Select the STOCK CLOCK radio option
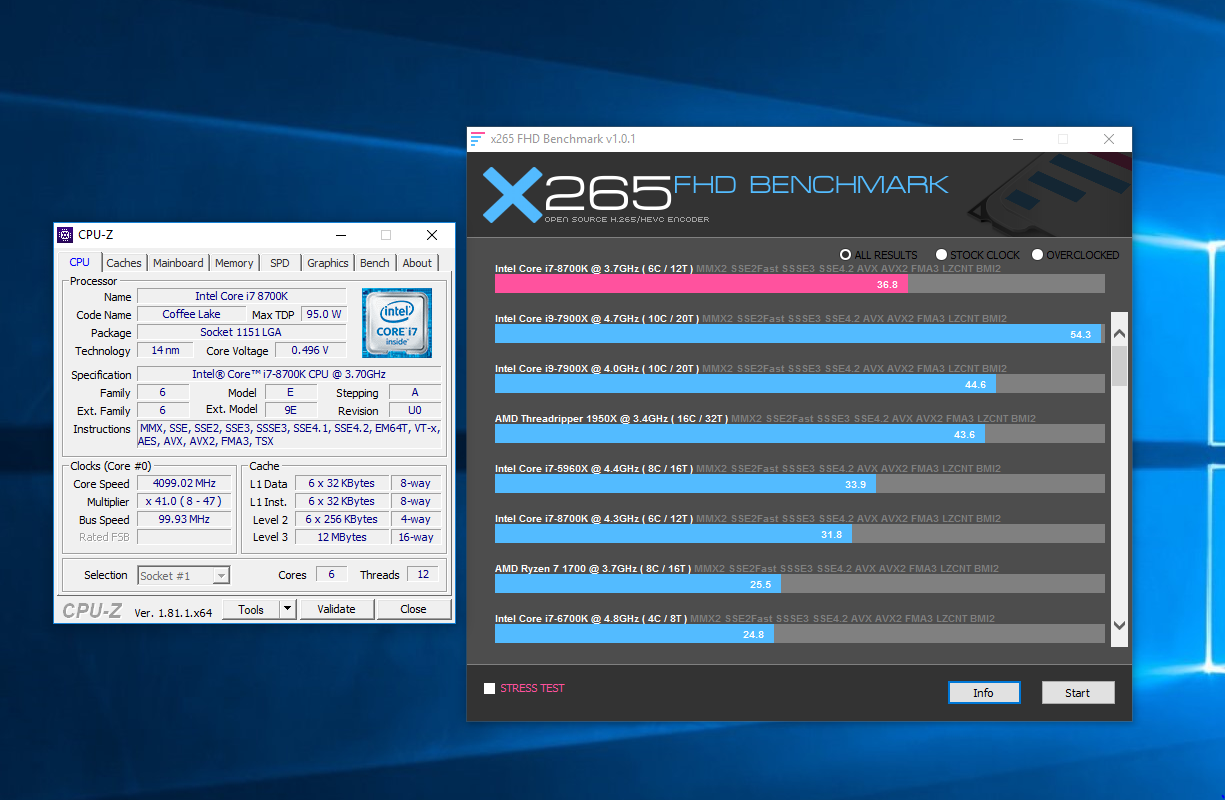 941,255
